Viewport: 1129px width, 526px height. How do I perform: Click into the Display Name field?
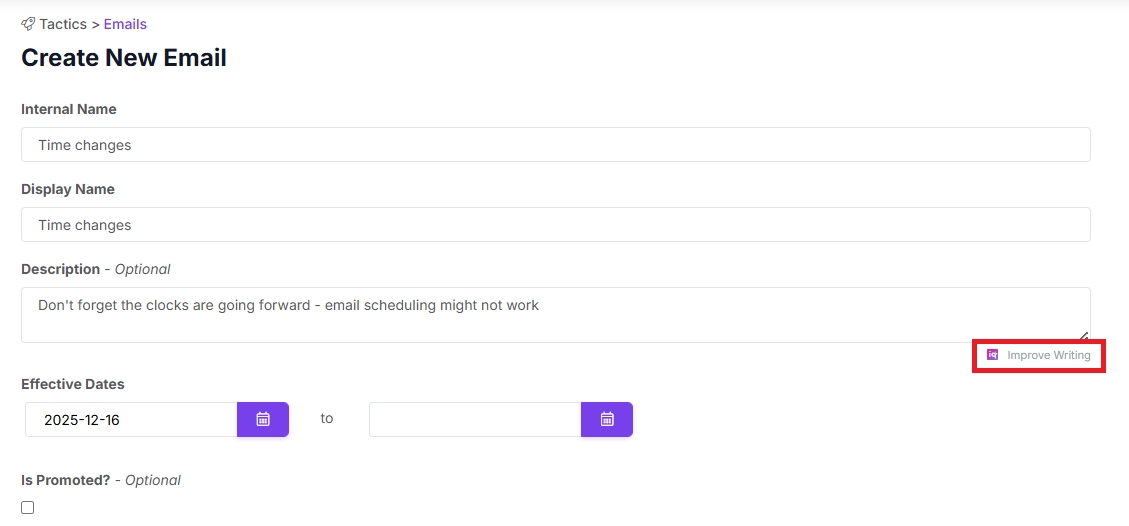555,225
